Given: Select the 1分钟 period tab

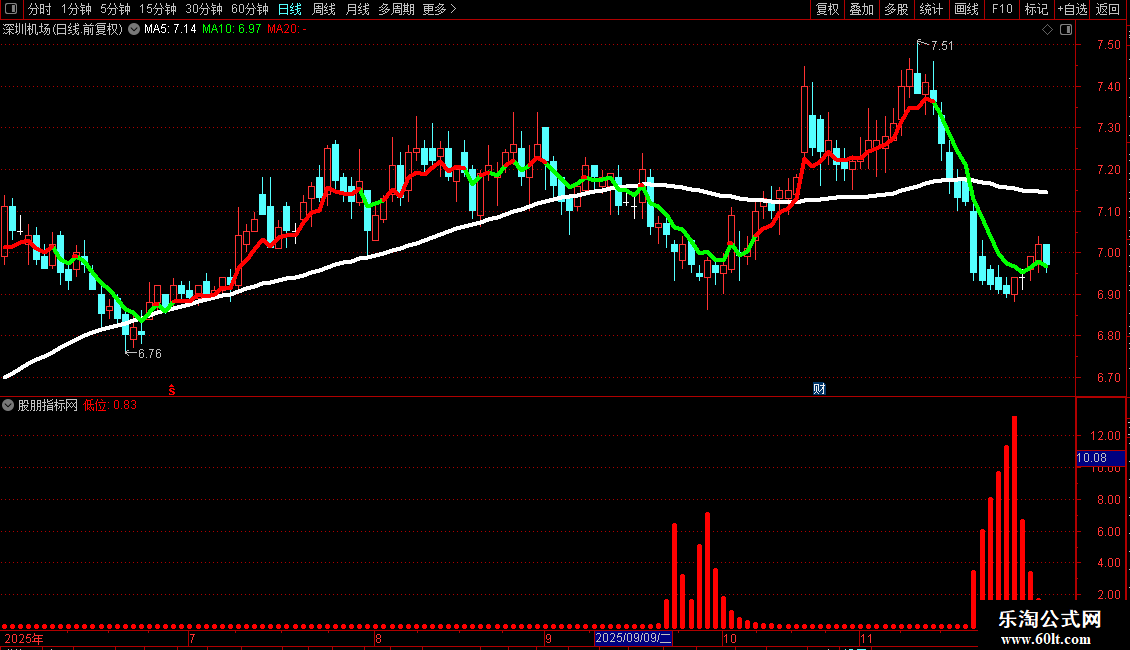Looking at the screenshot, I should pos(76,9).
